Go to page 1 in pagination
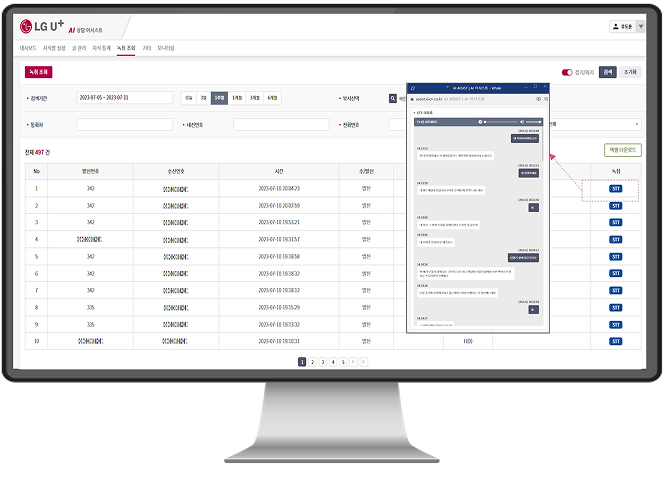The height and width of the screenshot is (480, 665). click(302, 362)
